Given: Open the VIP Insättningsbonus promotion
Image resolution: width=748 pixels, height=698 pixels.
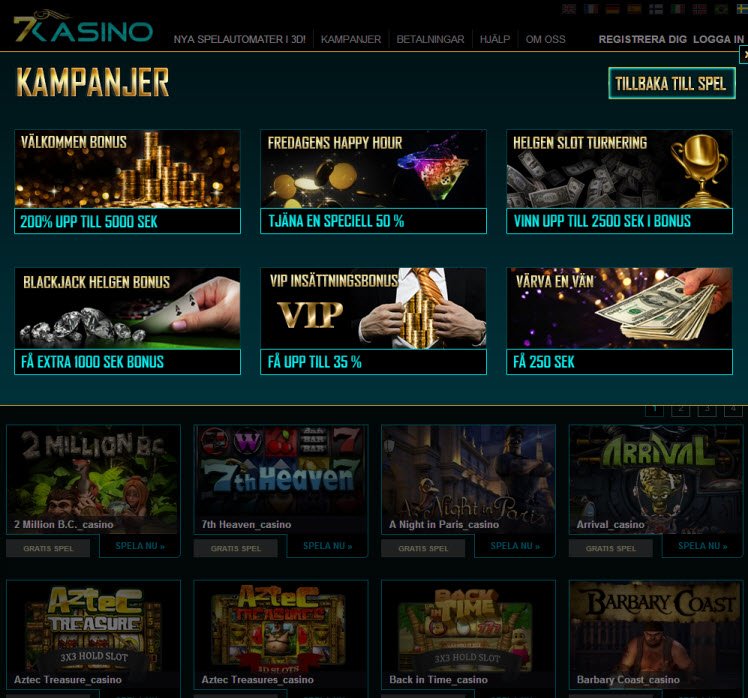Looking at the screenshot, I should point(374,321).
